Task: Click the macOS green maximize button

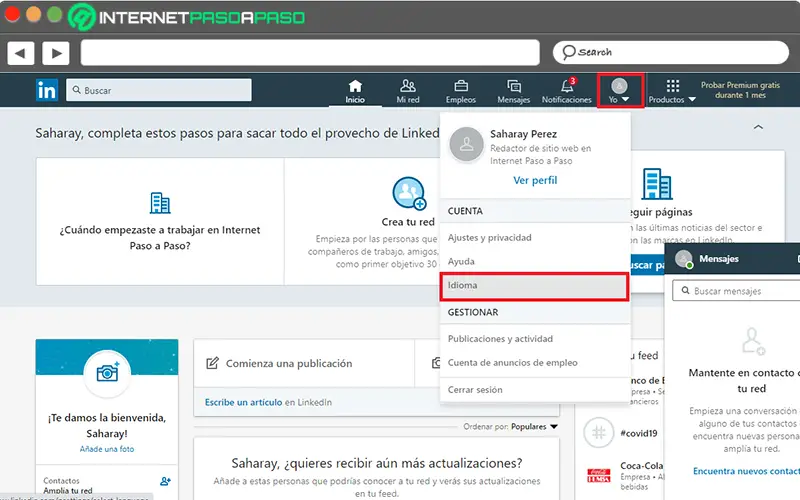Action: coord(55,14)
